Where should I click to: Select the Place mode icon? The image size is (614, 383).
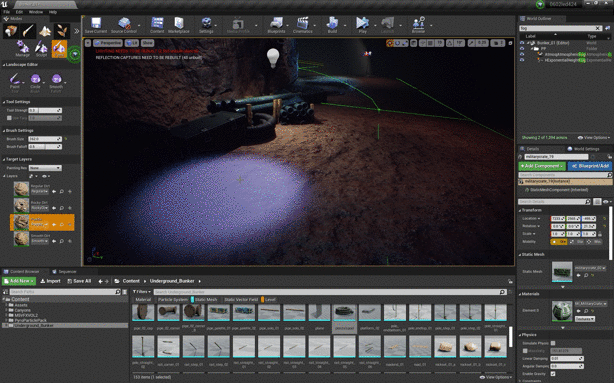[x=11, y=31]
